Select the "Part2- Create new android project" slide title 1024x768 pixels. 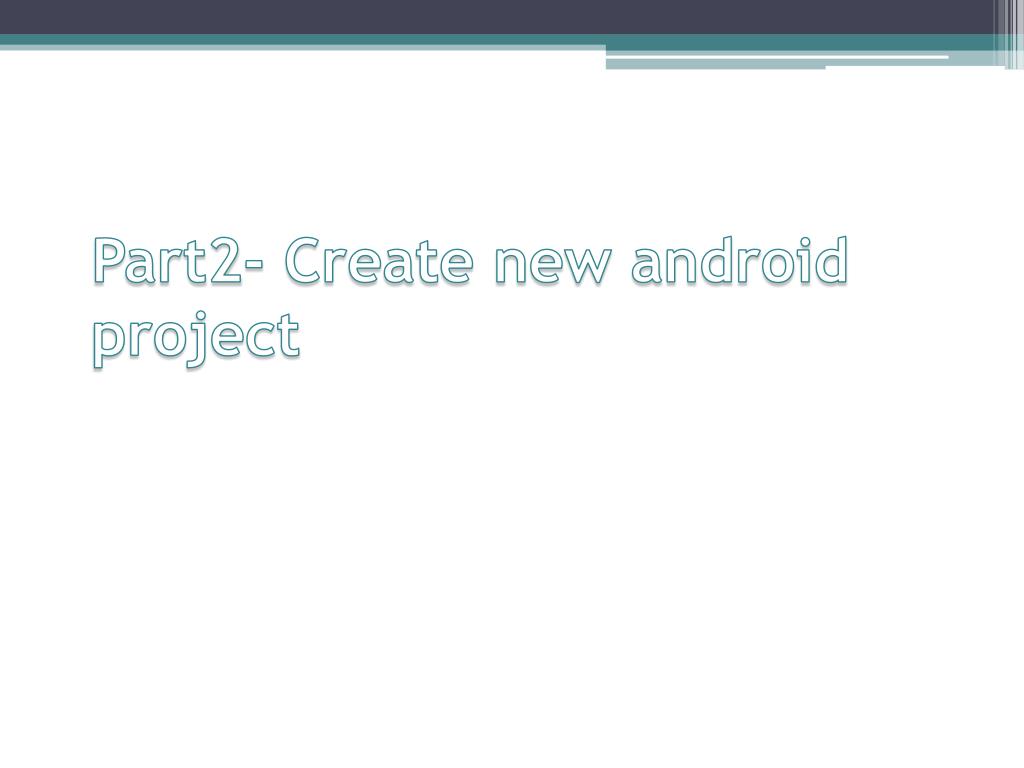(x=470, y=301)
